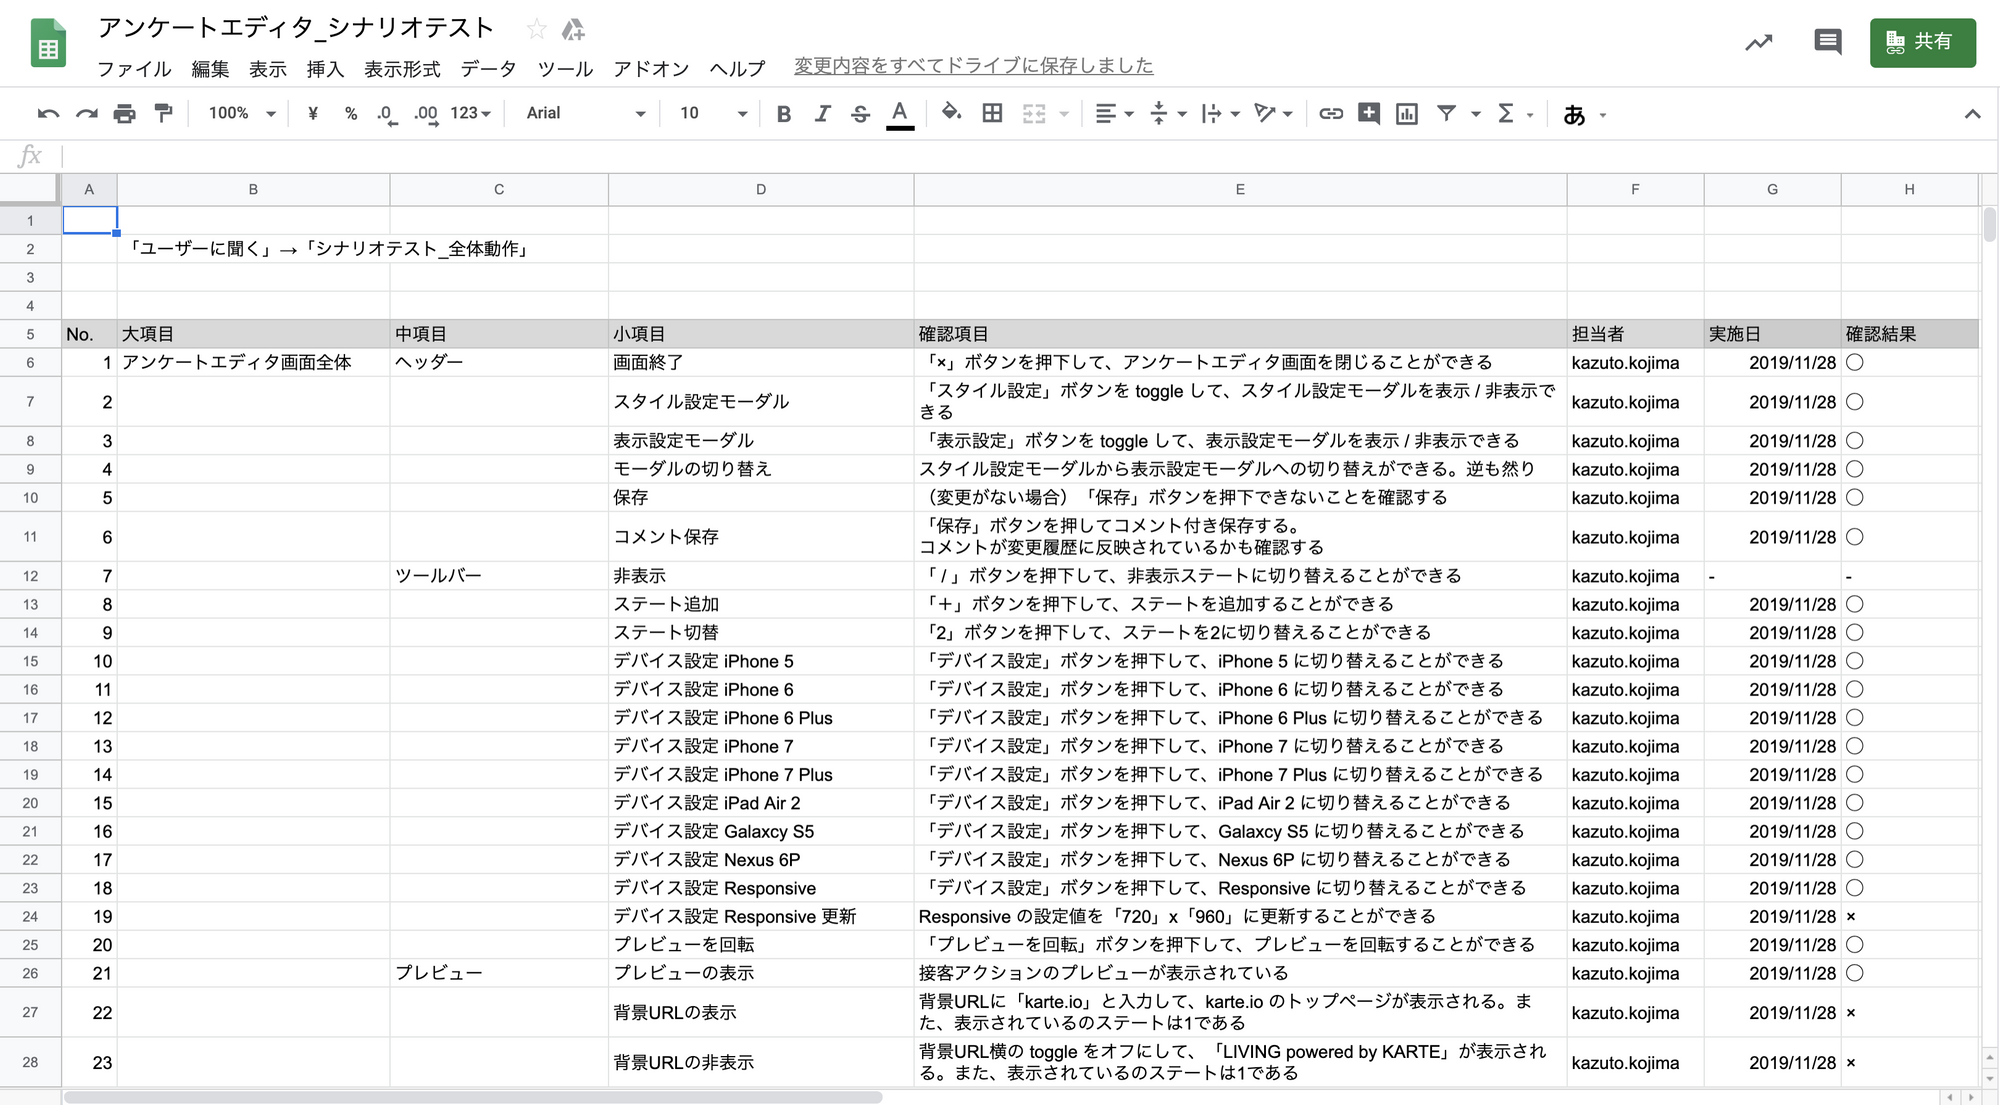The height and width of the screenshot is (1105, 2000).
Task: Open the text color picker
Action: [x=900, y=114]
